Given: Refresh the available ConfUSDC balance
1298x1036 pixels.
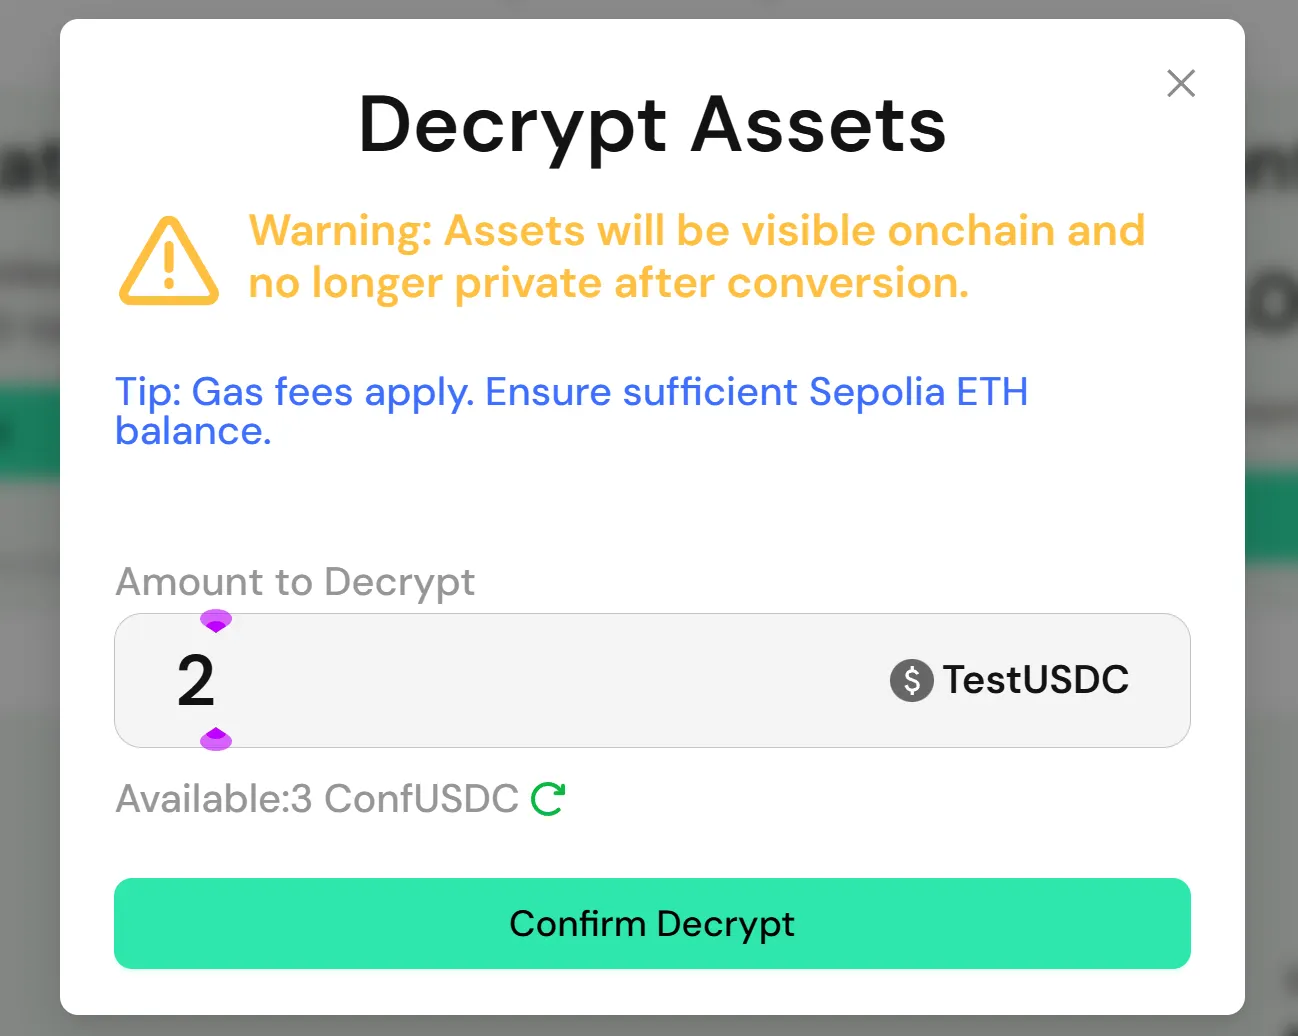Looking at the screenshot, I should tap(548, 799).
